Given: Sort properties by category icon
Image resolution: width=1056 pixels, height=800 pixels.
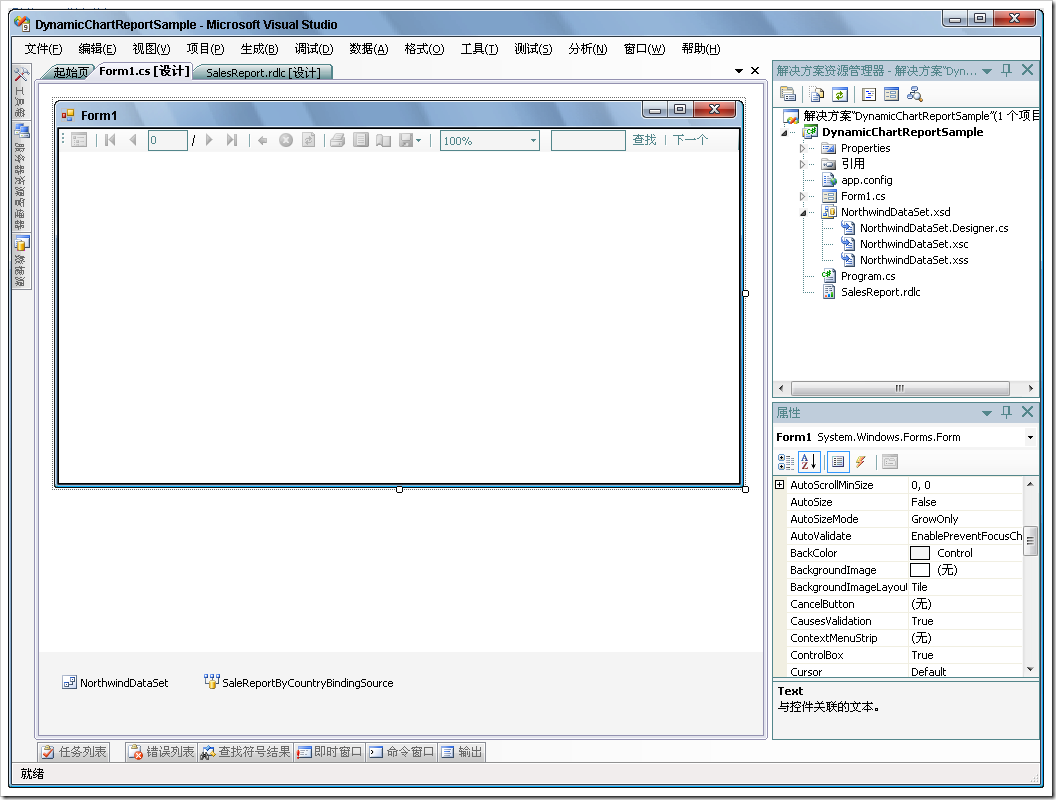Looking at the screenshot, I should coord(786,461).
